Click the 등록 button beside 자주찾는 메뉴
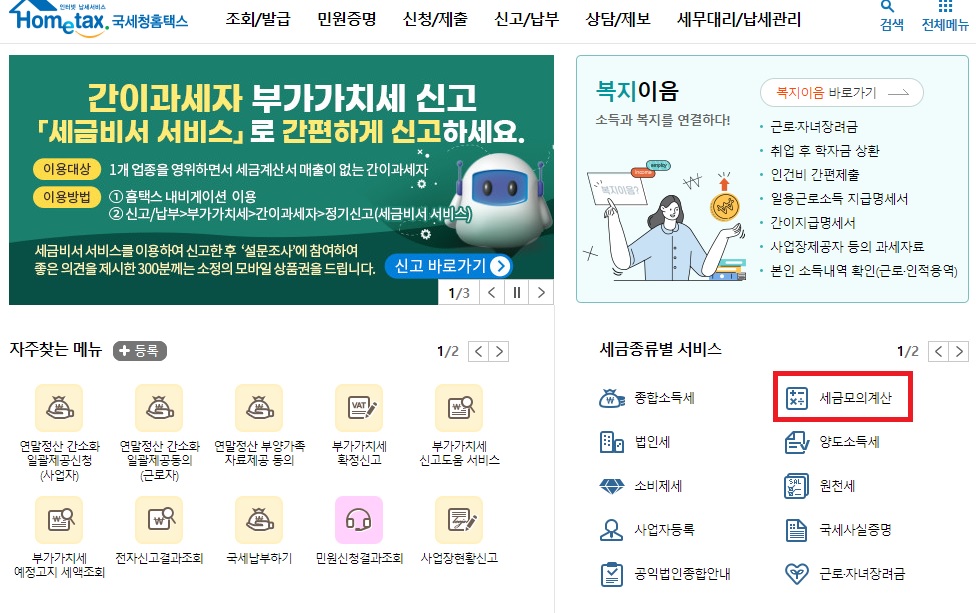Image resolution: width=976 pixels, height=613 pixels. (140, 351)
